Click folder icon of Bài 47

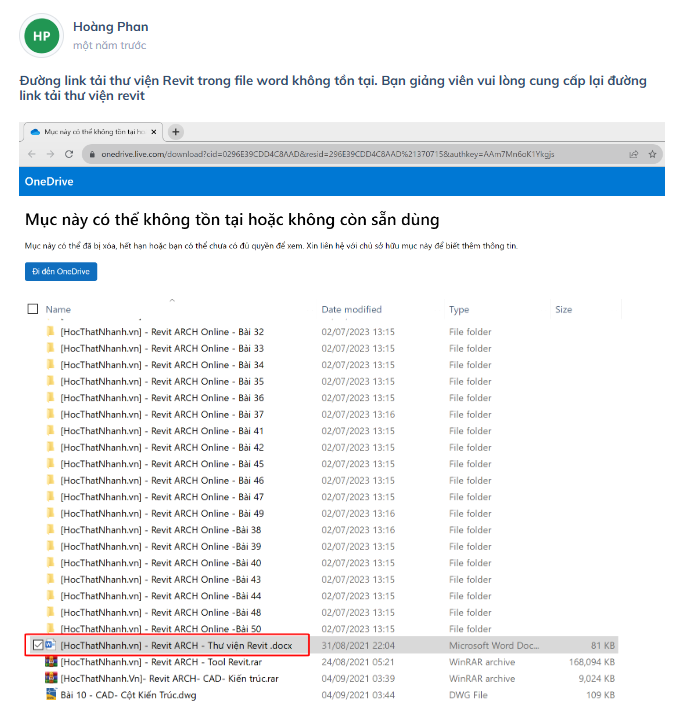coord(51,496)
